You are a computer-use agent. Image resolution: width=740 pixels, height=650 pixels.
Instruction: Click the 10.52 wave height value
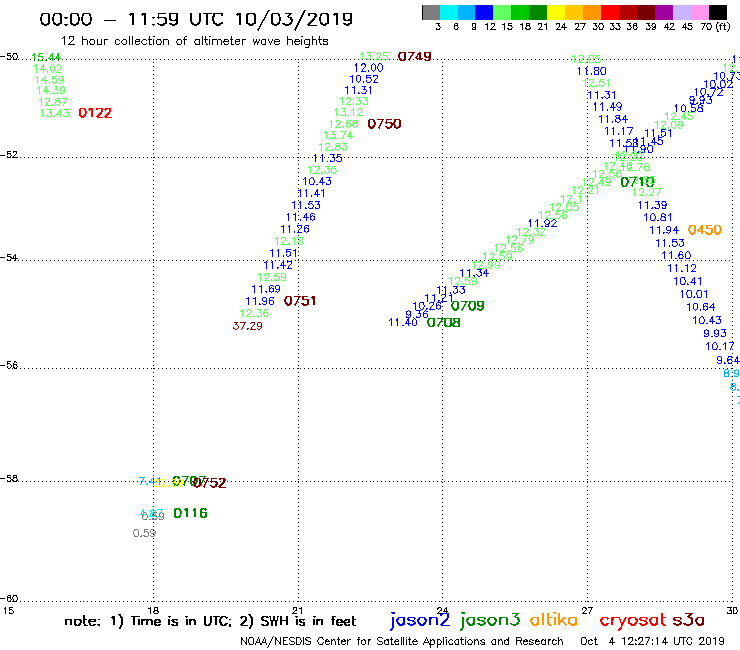[364, 79]
